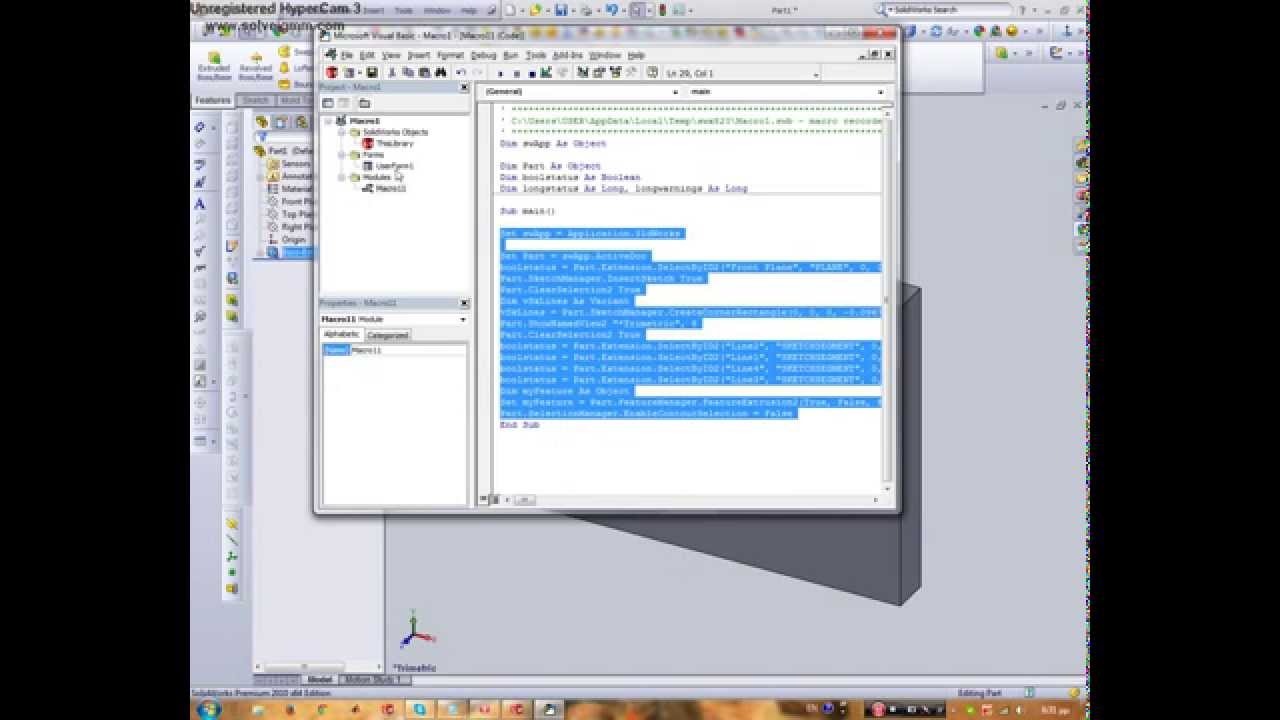Click the Name property value Macro11 field

point(408,350)
